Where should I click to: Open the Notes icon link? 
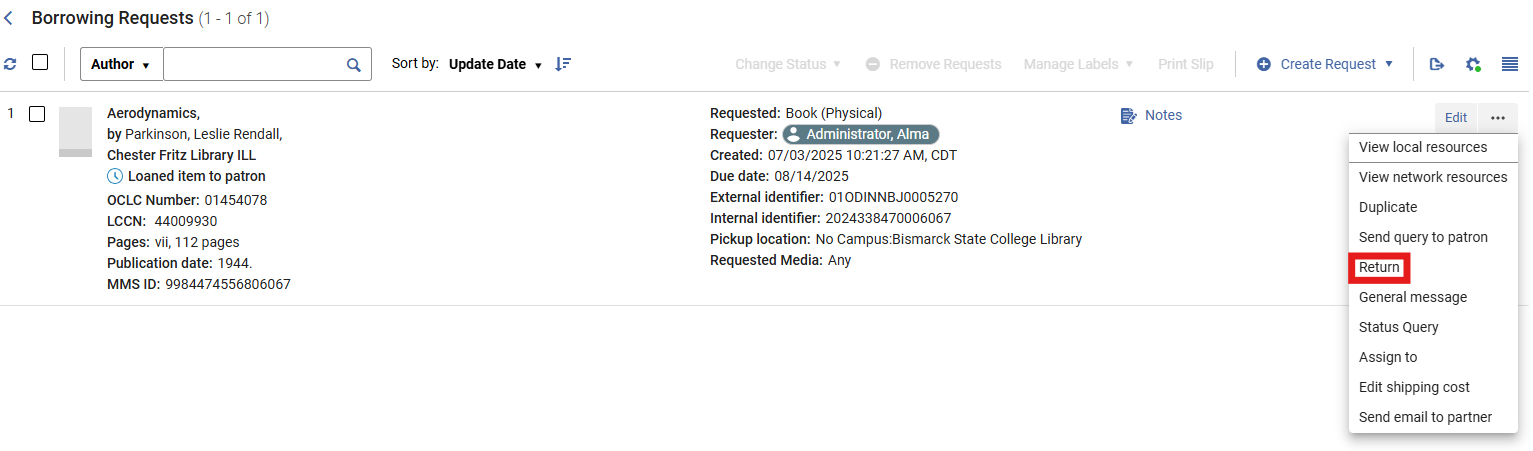coord(1151,115)
